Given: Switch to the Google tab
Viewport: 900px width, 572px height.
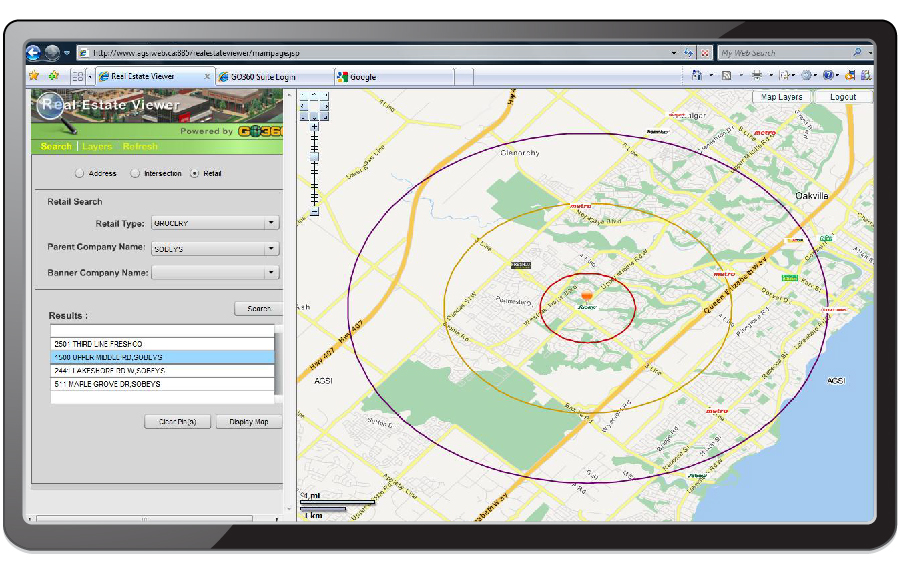Looking at the screenshot, I should point(394,77).
